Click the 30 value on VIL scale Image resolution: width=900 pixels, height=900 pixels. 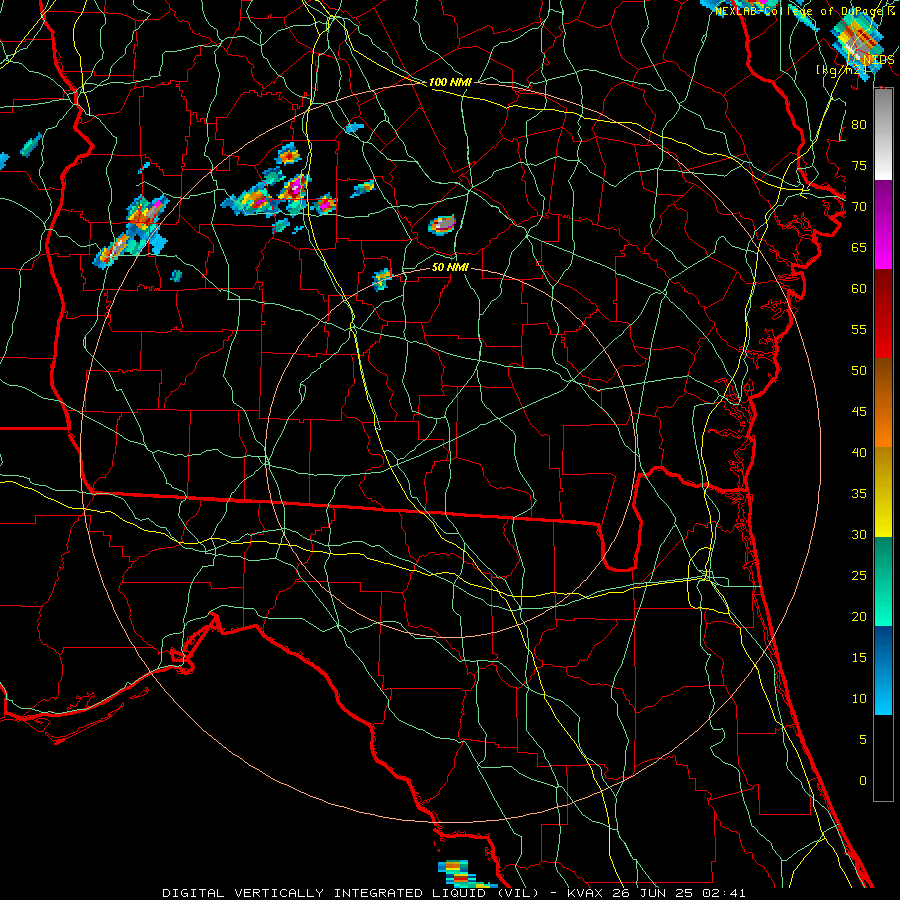[x=859, y=535]
